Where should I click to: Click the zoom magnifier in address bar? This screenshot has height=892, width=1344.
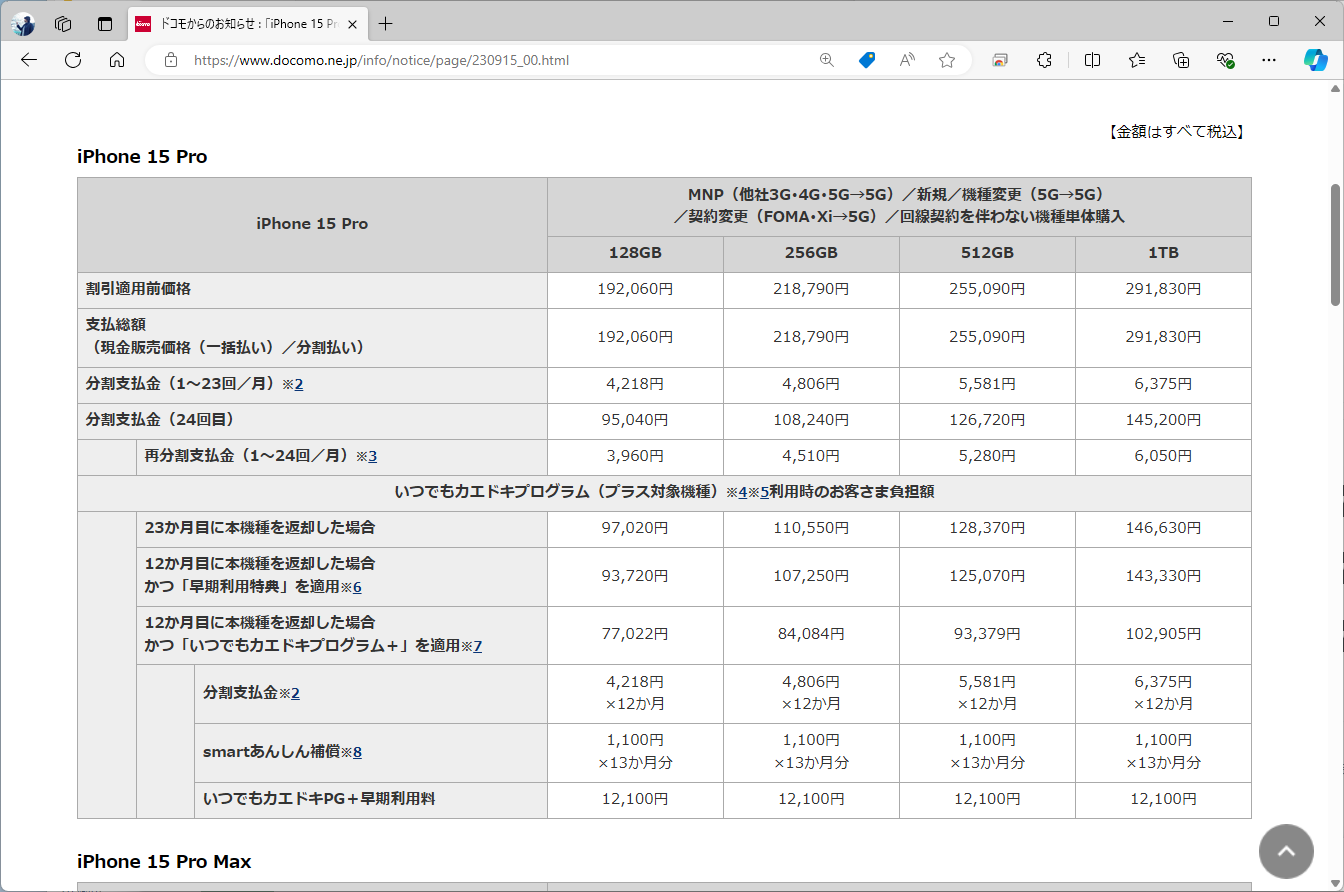coord(826,60)
